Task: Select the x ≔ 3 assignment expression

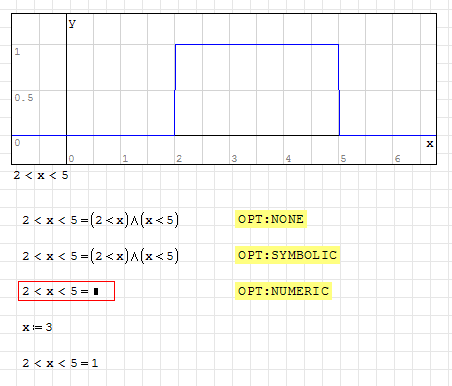Action: point(37,327)
